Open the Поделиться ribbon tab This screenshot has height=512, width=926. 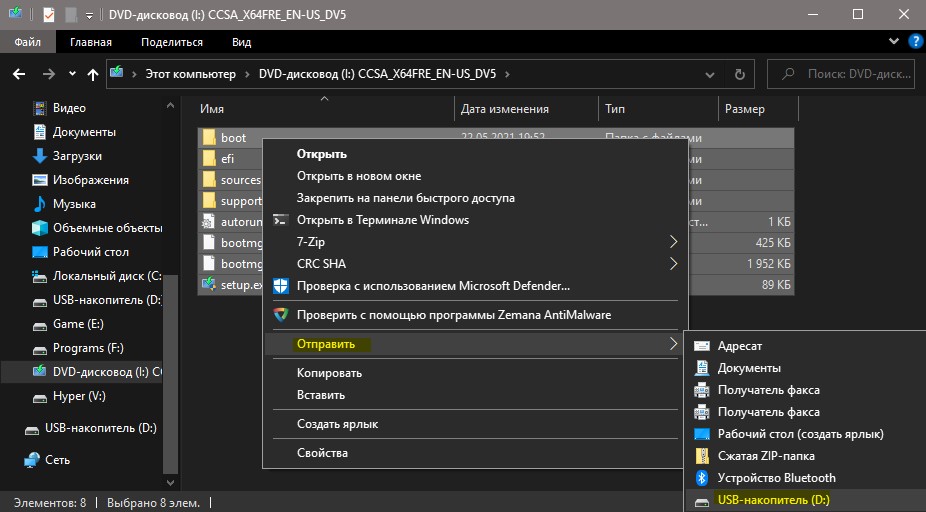coord(172,42)
